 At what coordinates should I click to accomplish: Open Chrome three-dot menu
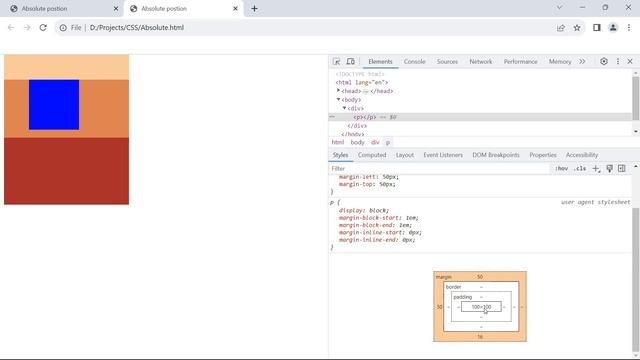point(629,28)
